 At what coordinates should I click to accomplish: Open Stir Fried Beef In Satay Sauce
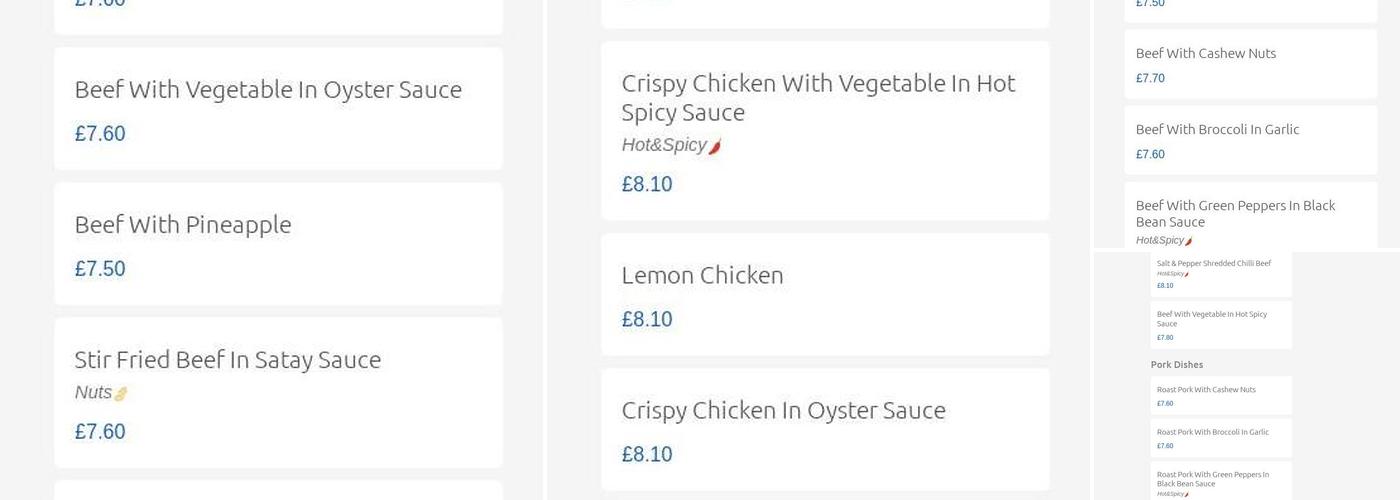click(x=228, y=360)
